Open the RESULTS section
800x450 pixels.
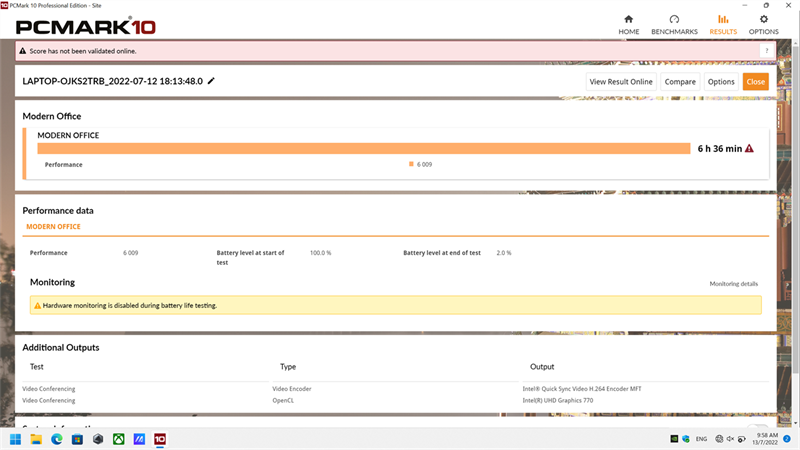pos(723,25)
